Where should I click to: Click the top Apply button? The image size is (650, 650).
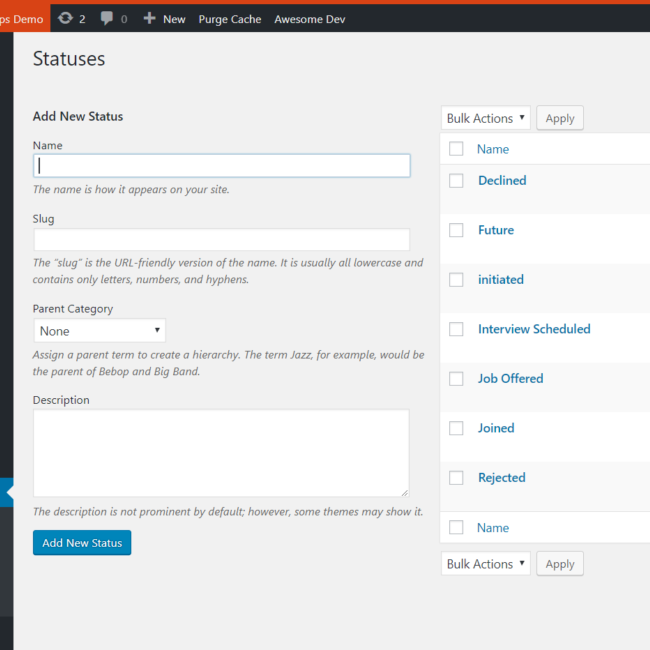click(560, 118)
